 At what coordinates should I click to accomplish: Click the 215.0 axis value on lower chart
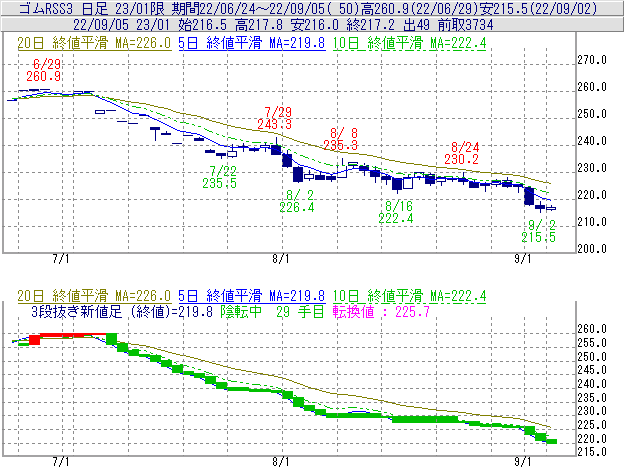click(x=592, y=452)
